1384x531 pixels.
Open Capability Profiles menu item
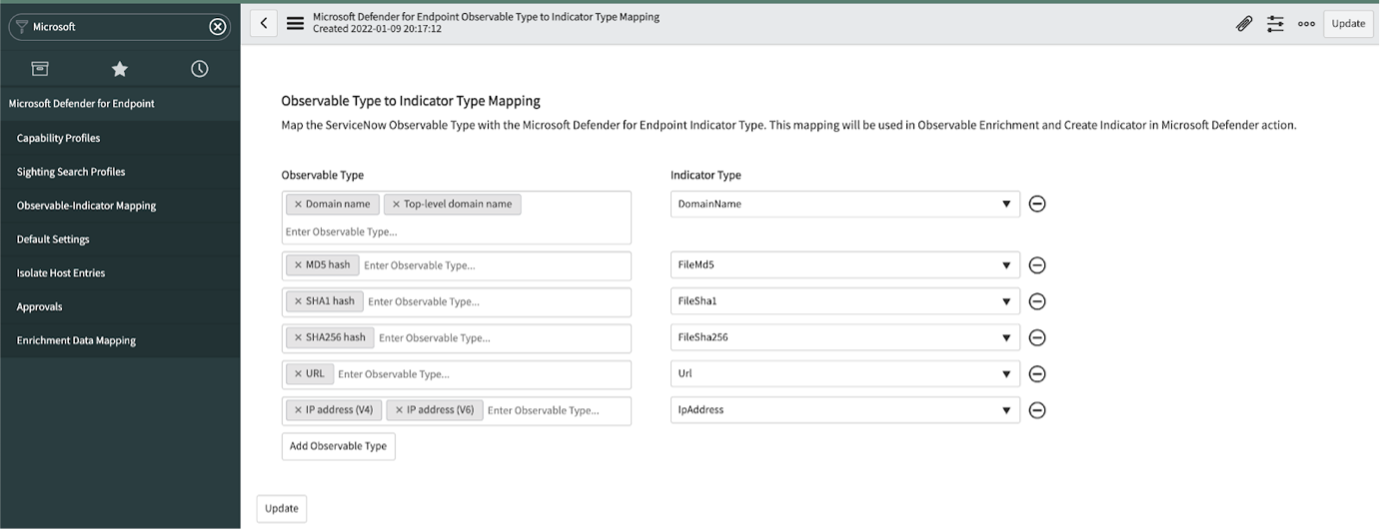120,138
